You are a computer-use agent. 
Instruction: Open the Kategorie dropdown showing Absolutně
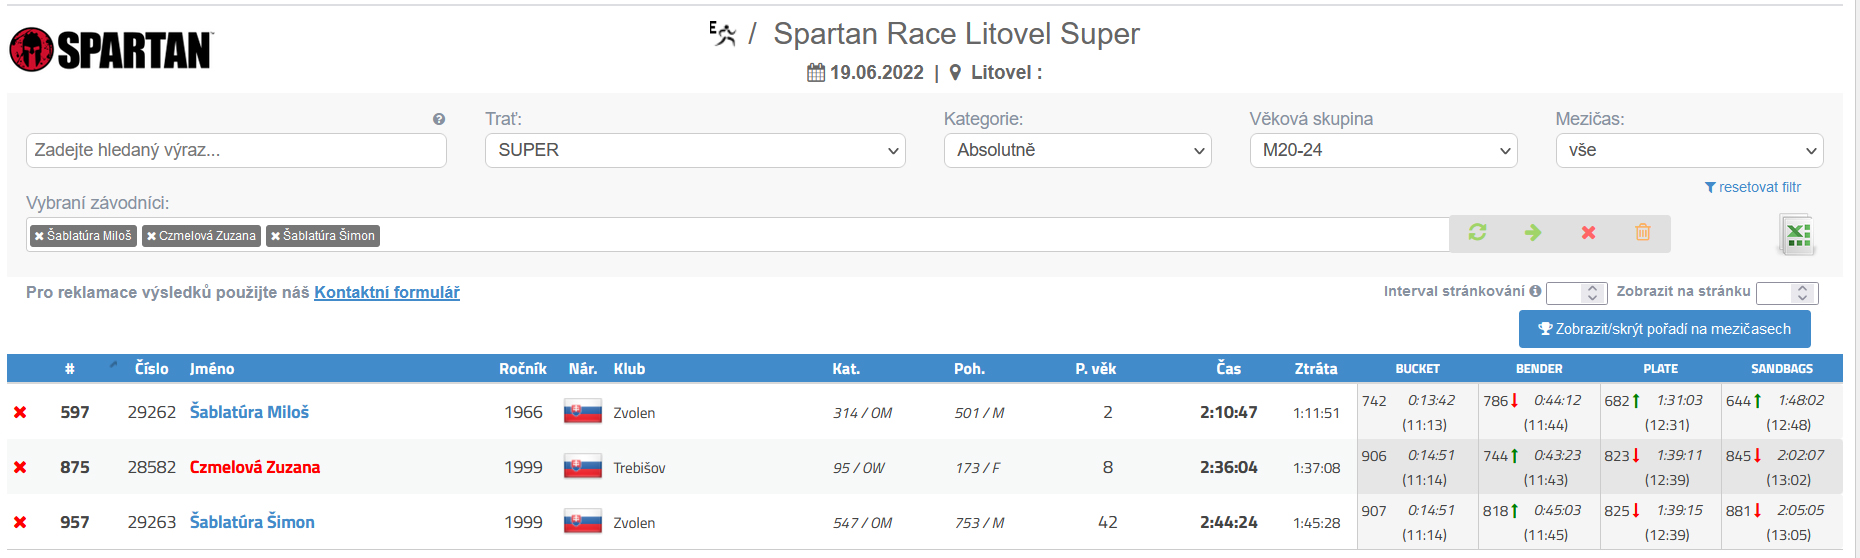1077,150
